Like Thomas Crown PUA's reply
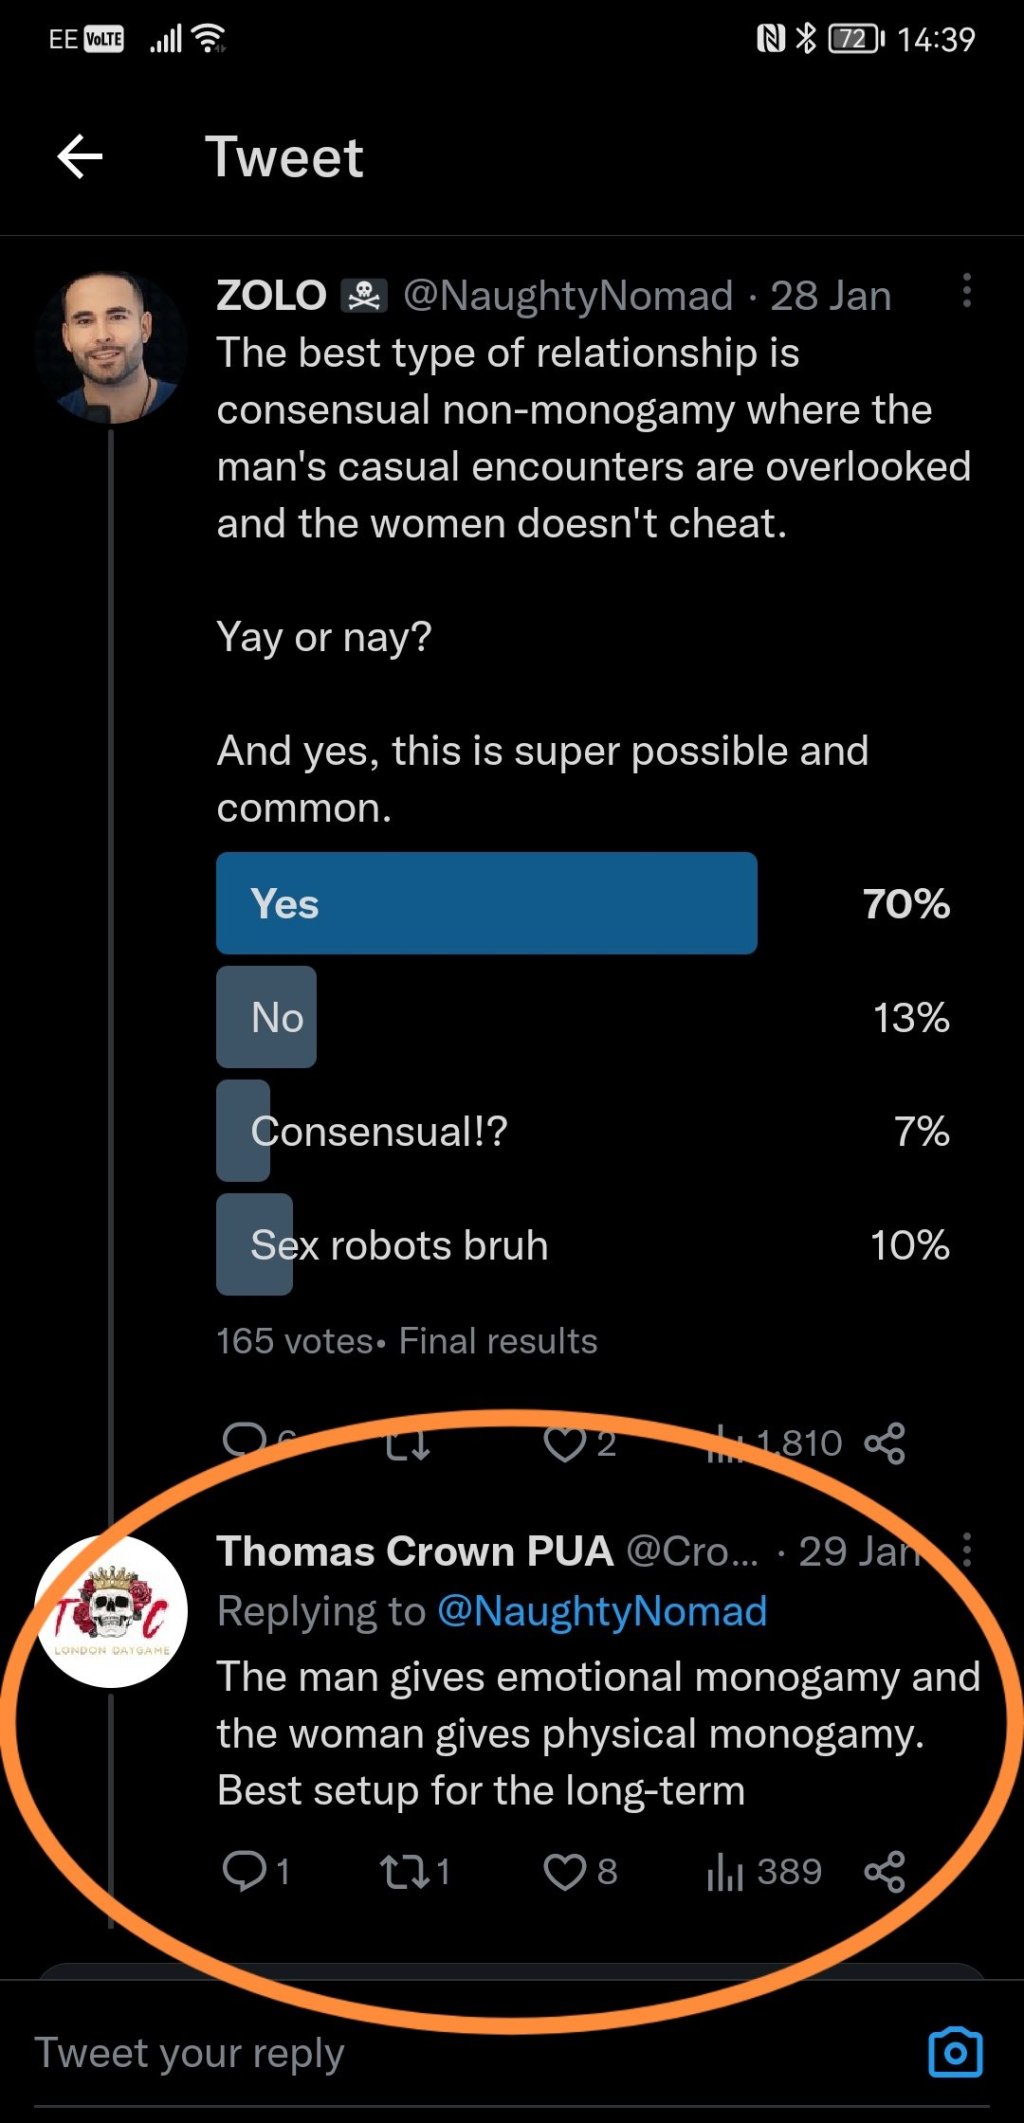Image resolution: width=1024 pixels, height=2123 pixels. 565,1871
